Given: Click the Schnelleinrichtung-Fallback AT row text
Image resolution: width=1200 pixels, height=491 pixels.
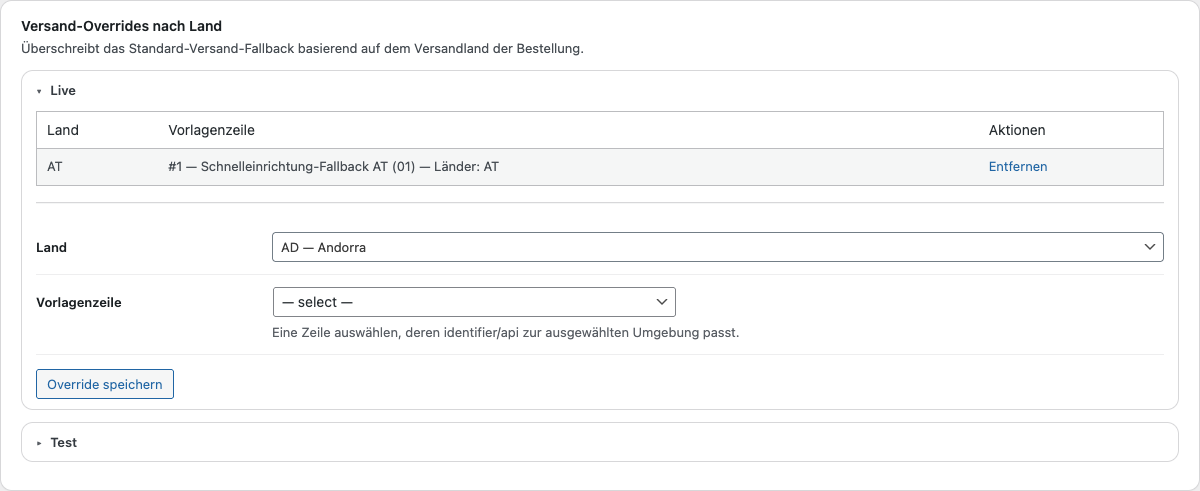Looking at the screenshot, I should pyautogui.click(x=334, y=167).
